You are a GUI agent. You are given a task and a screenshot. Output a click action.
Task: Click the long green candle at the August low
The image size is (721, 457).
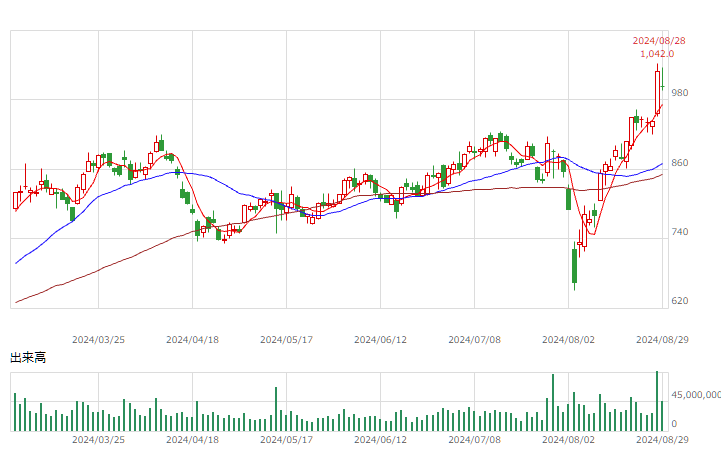coord(574,266)
